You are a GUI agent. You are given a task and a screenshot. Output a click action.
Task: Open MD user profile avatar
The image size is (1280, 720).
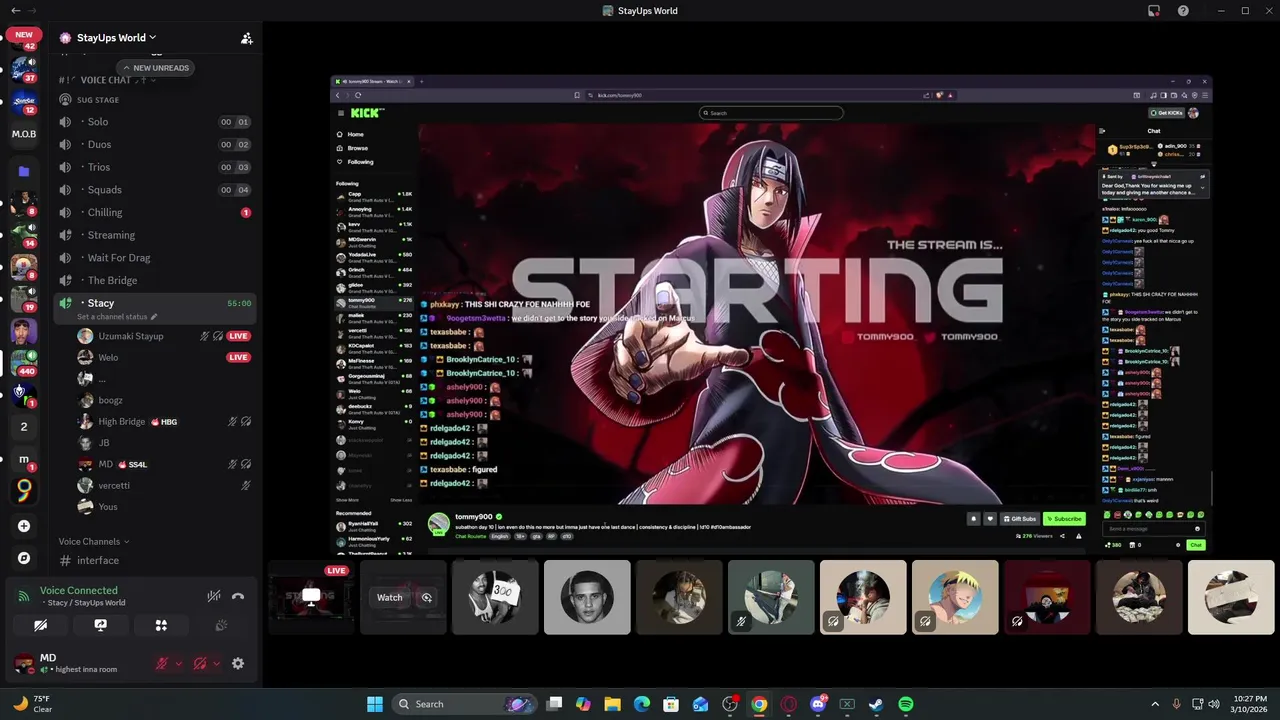[22, 662]
